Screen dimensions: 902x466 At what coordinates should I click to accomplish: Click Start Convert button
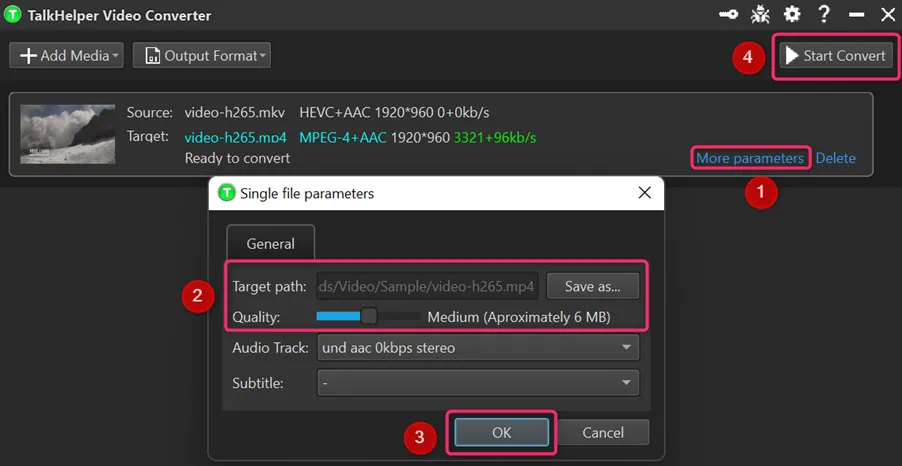[836, 56]
